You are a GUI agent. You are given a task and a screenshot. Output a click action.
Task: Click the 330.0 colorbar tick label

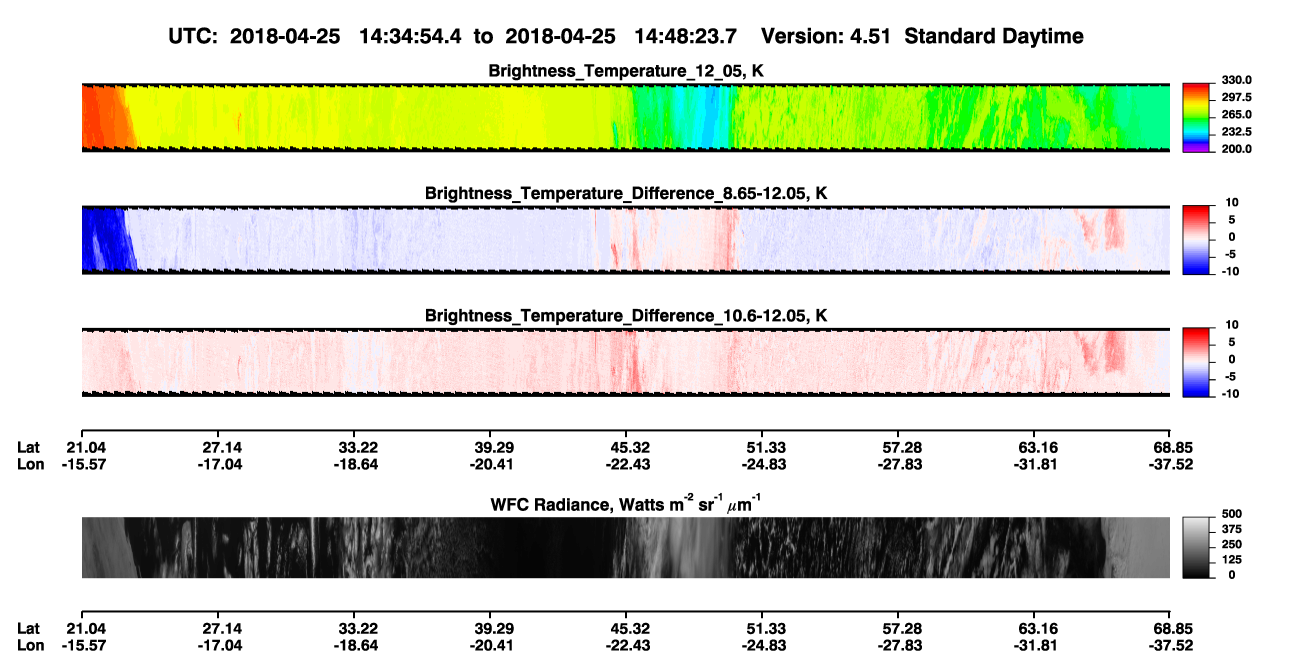pyautogui.click(x=1237, y=80)
